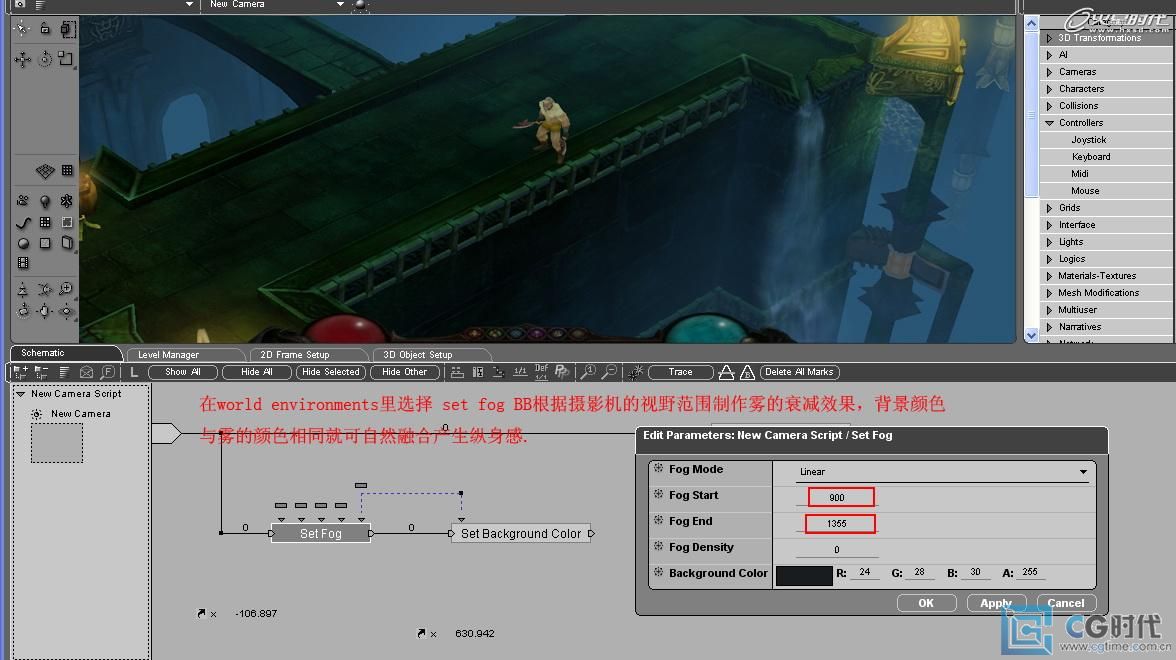This screenshot has height=660, width=1176.
Task: Click the sphere material icon
Action: [23, 243]
